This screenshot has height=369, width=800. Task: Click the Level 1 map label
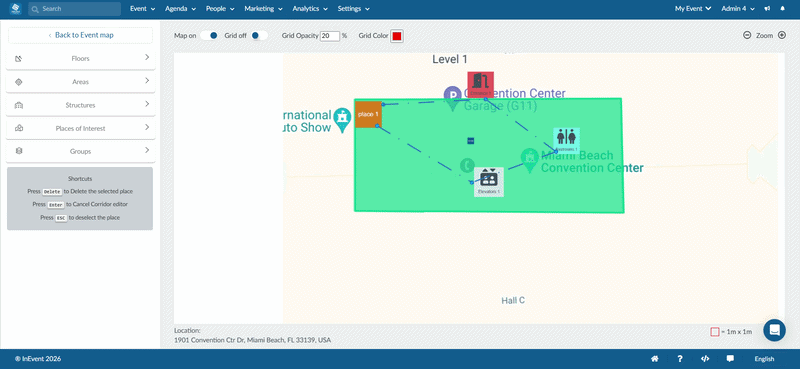(x=450, y=59)
